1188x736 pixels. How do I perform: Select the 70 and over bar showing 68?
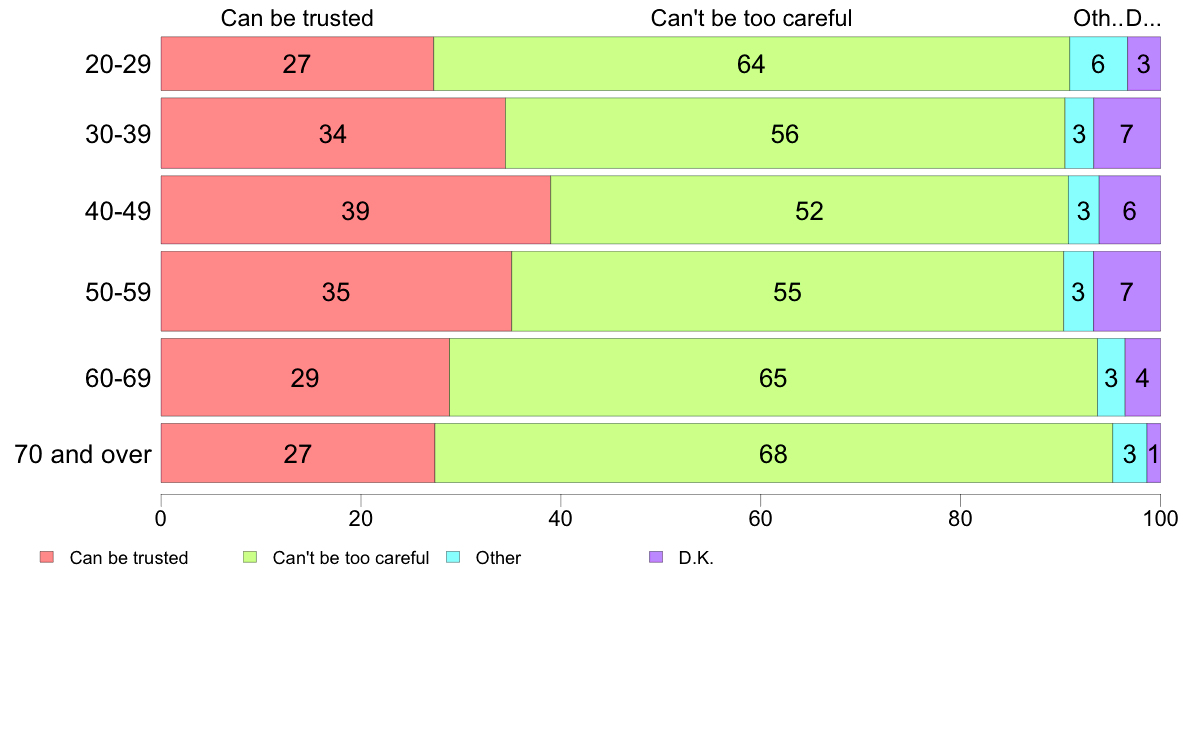coord(774,453)
